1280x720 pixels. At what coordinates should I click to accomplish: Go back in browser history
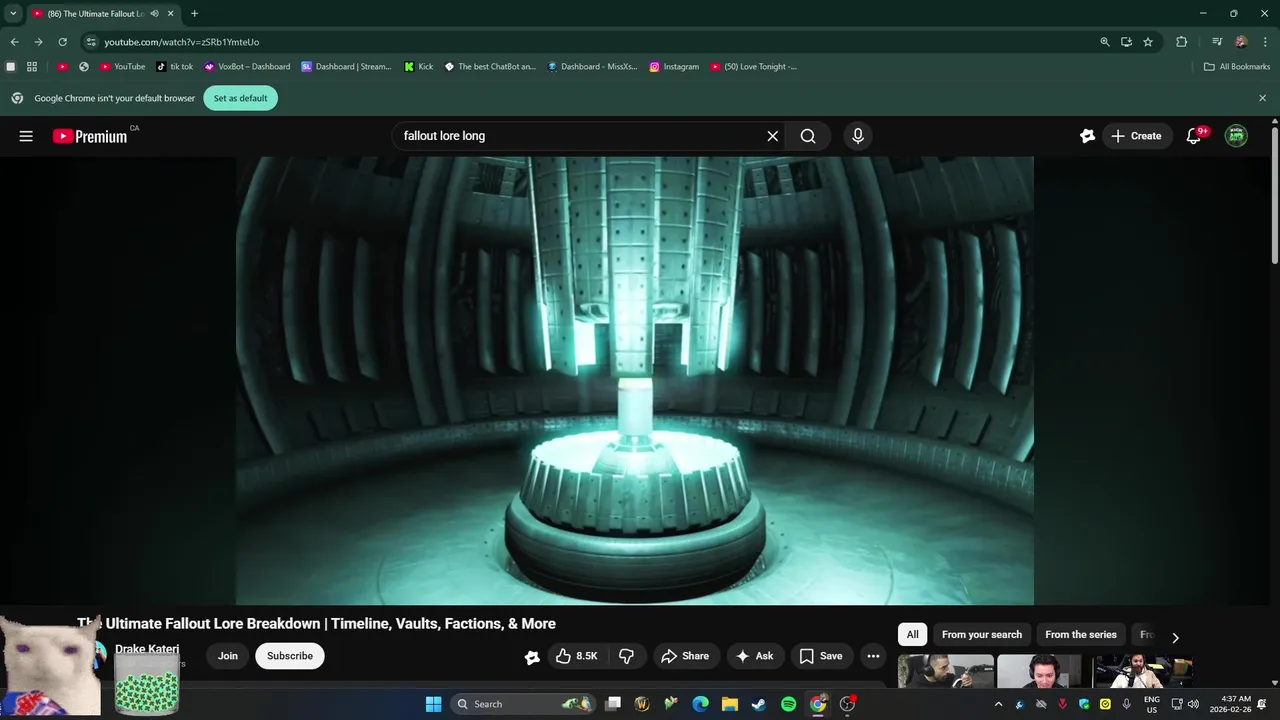[14, 42]
